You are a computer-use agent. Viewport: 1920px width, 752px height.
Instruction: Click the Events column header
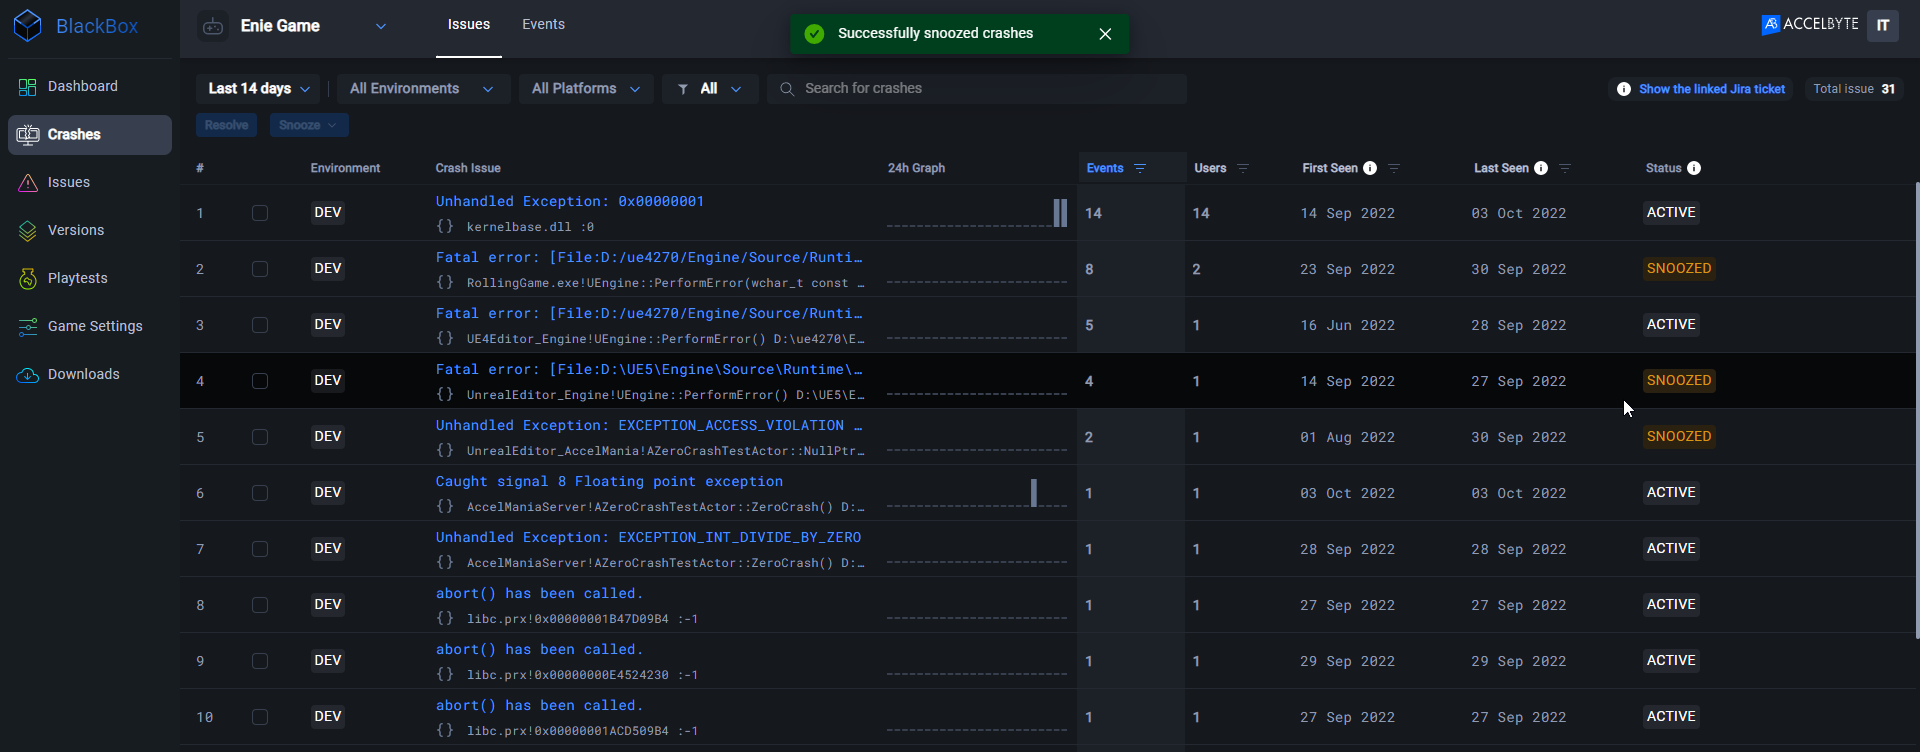point(1105,168)
